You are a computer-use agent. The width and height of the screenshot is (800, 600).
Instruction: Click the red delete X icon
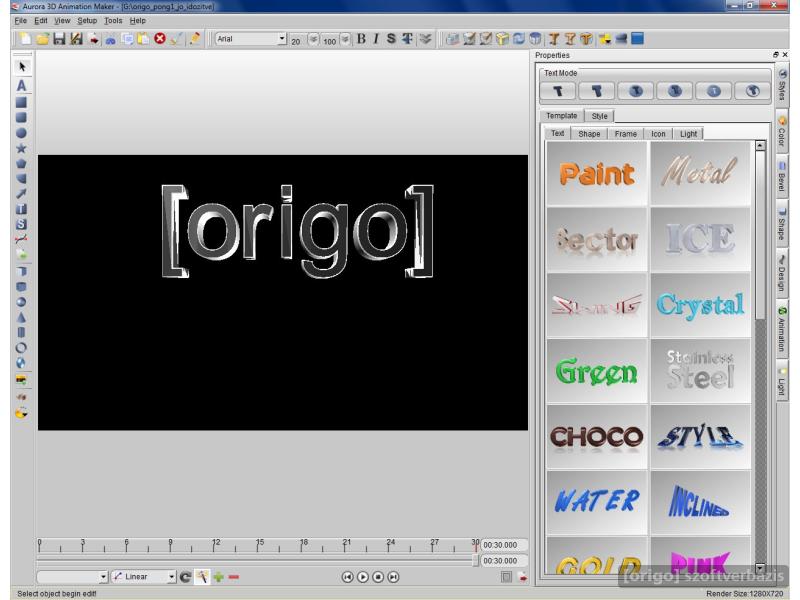pyautogui.click(x=160, y=39)
